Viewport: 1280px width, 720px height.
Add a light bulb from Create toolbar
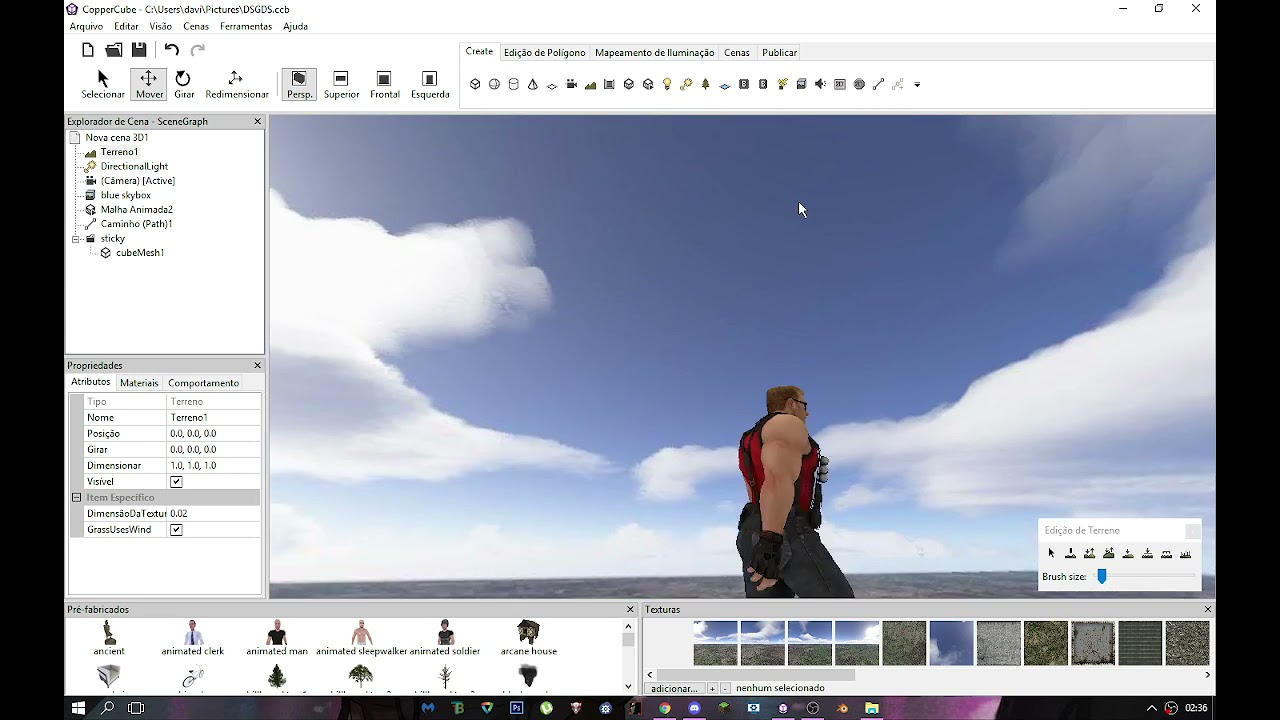[x=667, y=84]
